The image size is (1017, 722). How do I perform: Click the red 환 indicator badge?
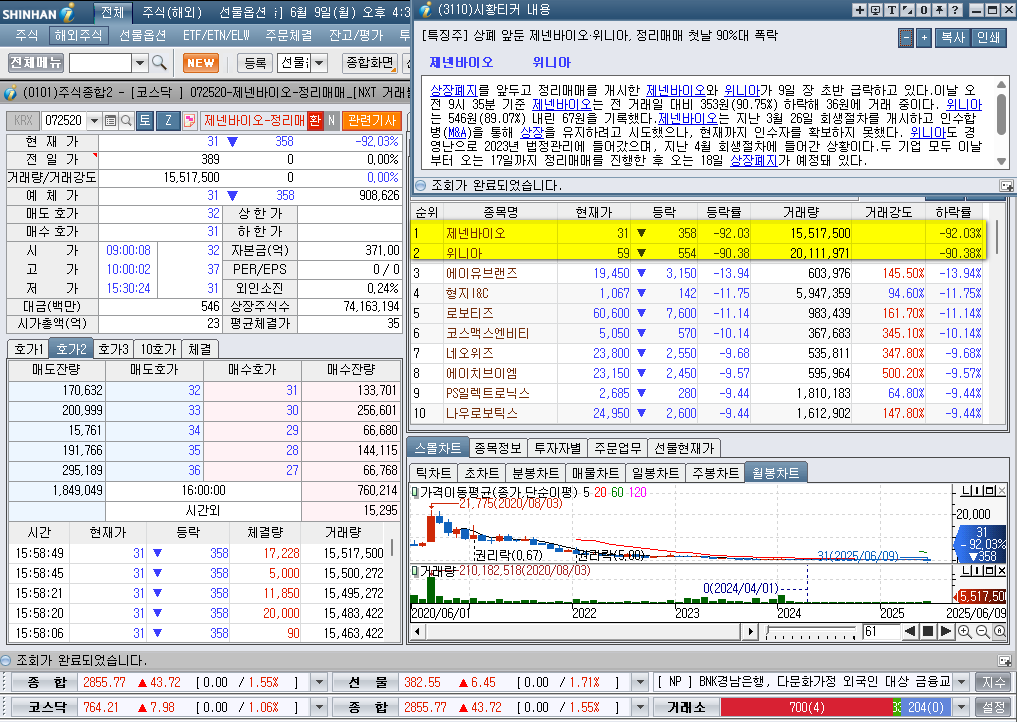coord(315,121)
